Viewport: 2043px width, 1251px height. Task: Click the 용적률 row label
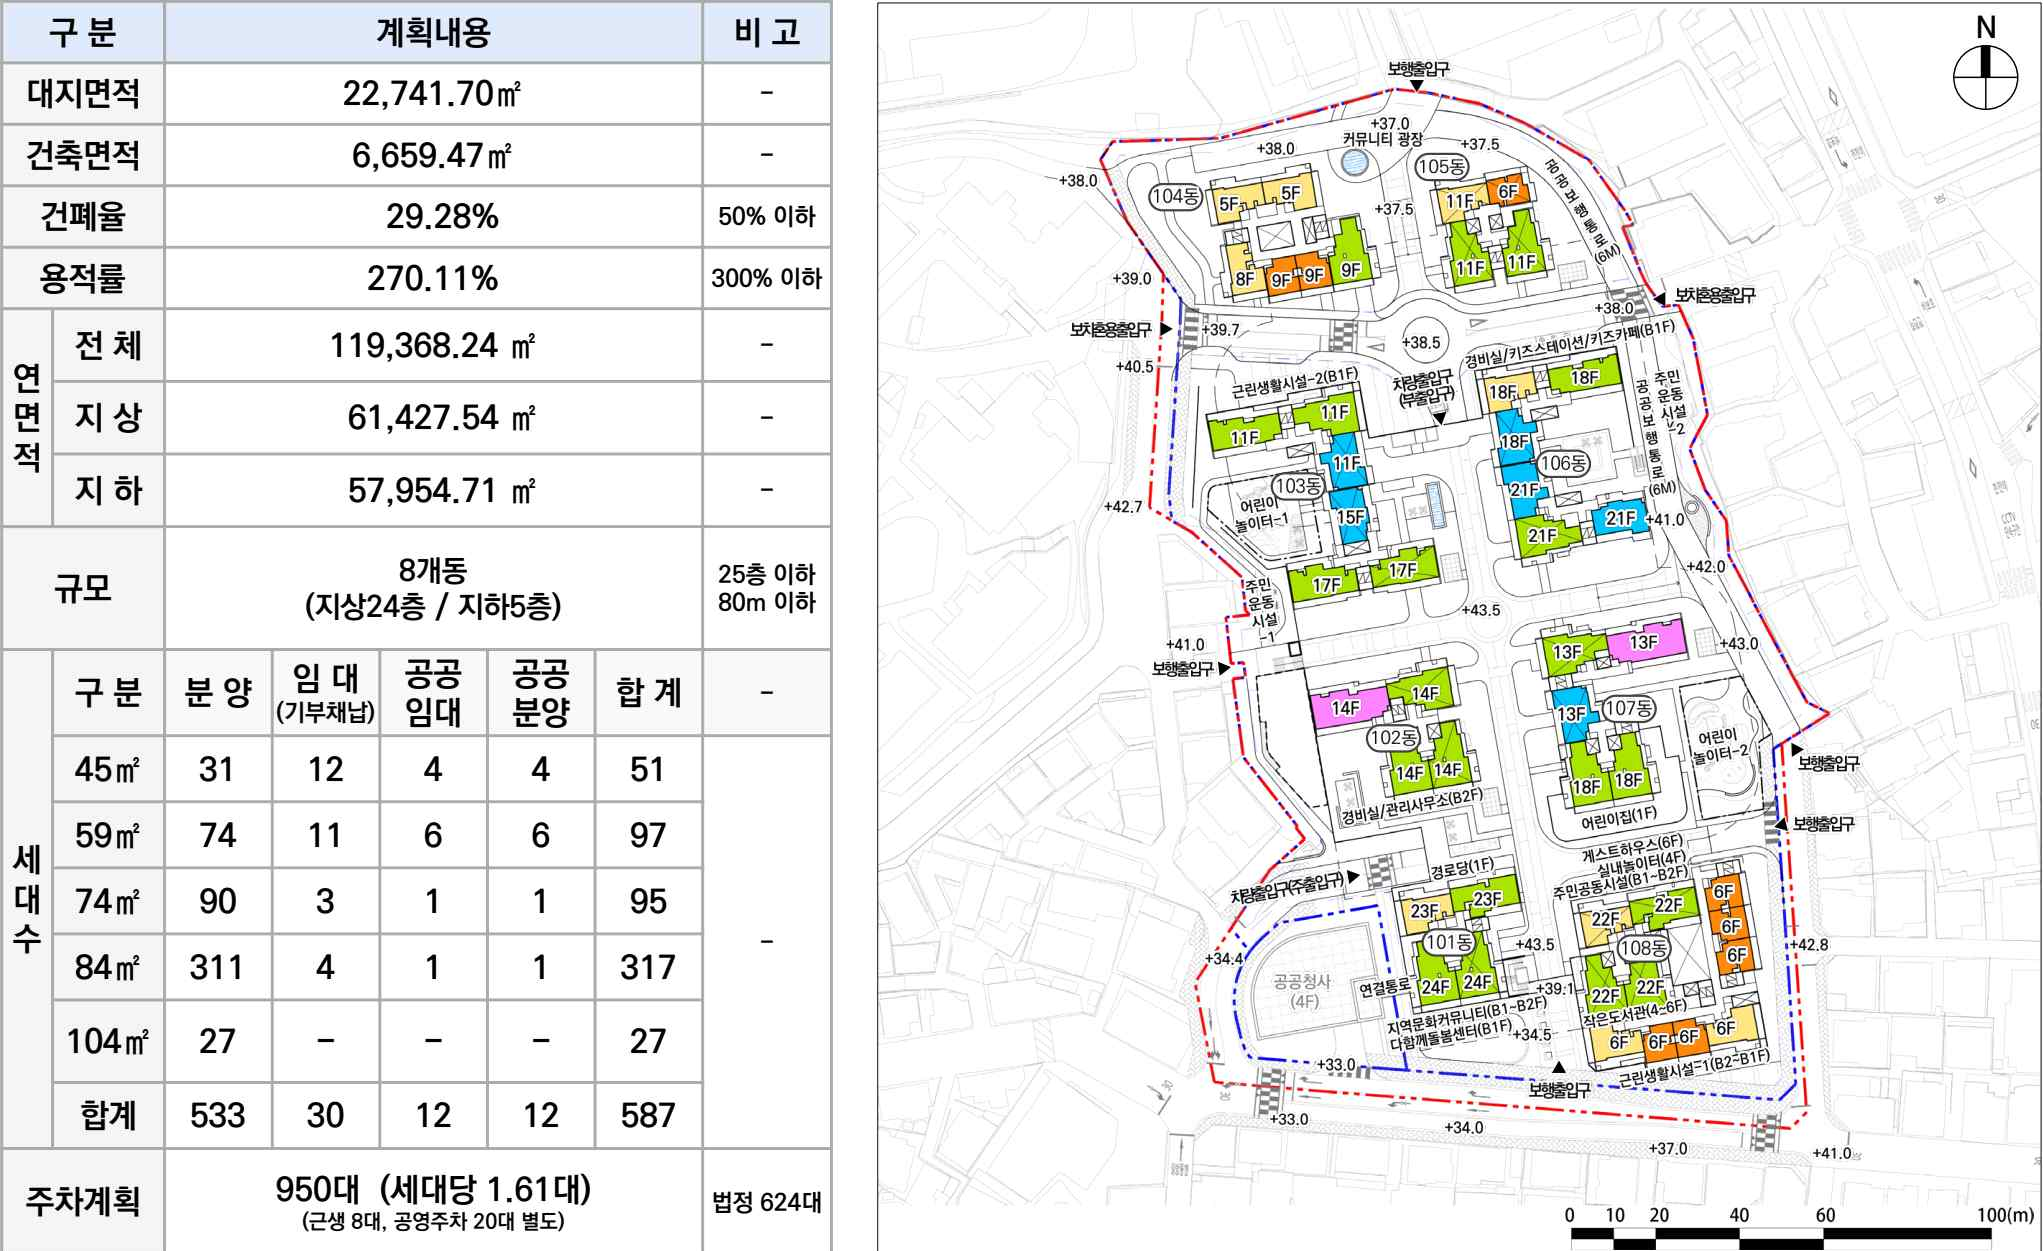point(83,278)
